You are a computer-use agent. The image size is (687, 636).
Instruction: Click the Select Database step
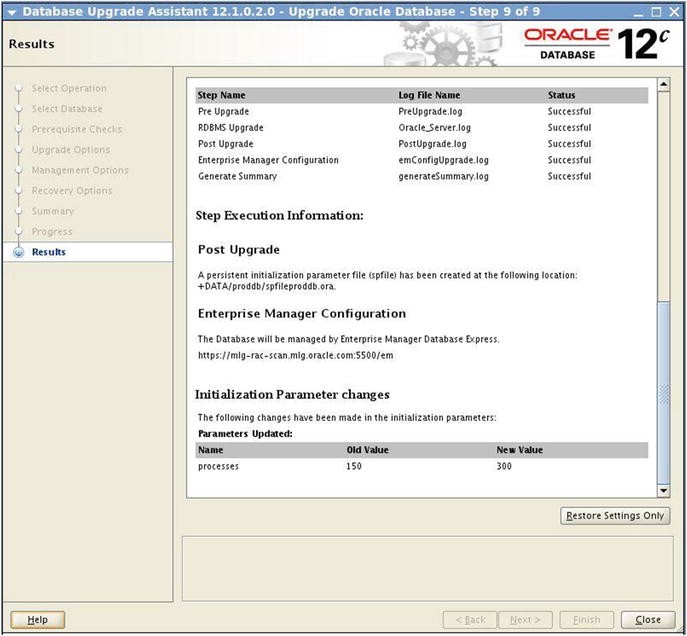tap(67, 109)
